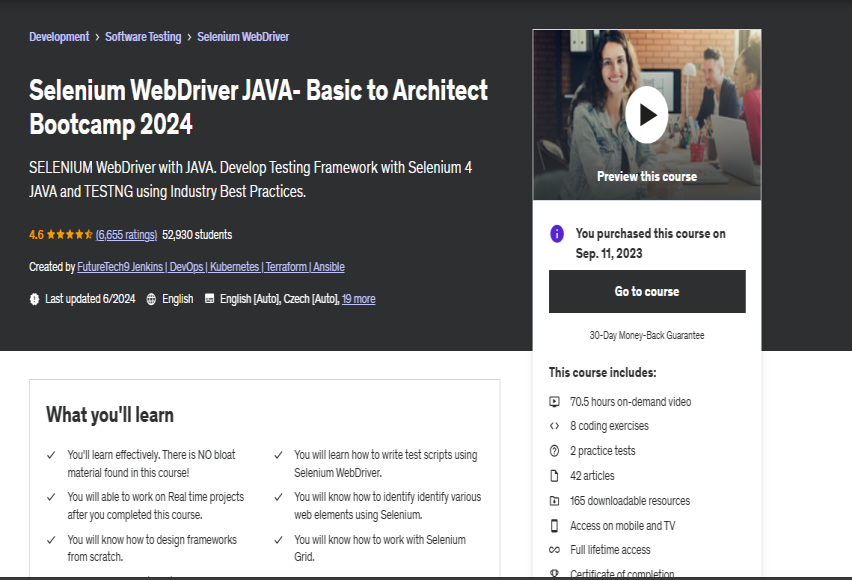Click the downloadable resources icon

point(555,501)
